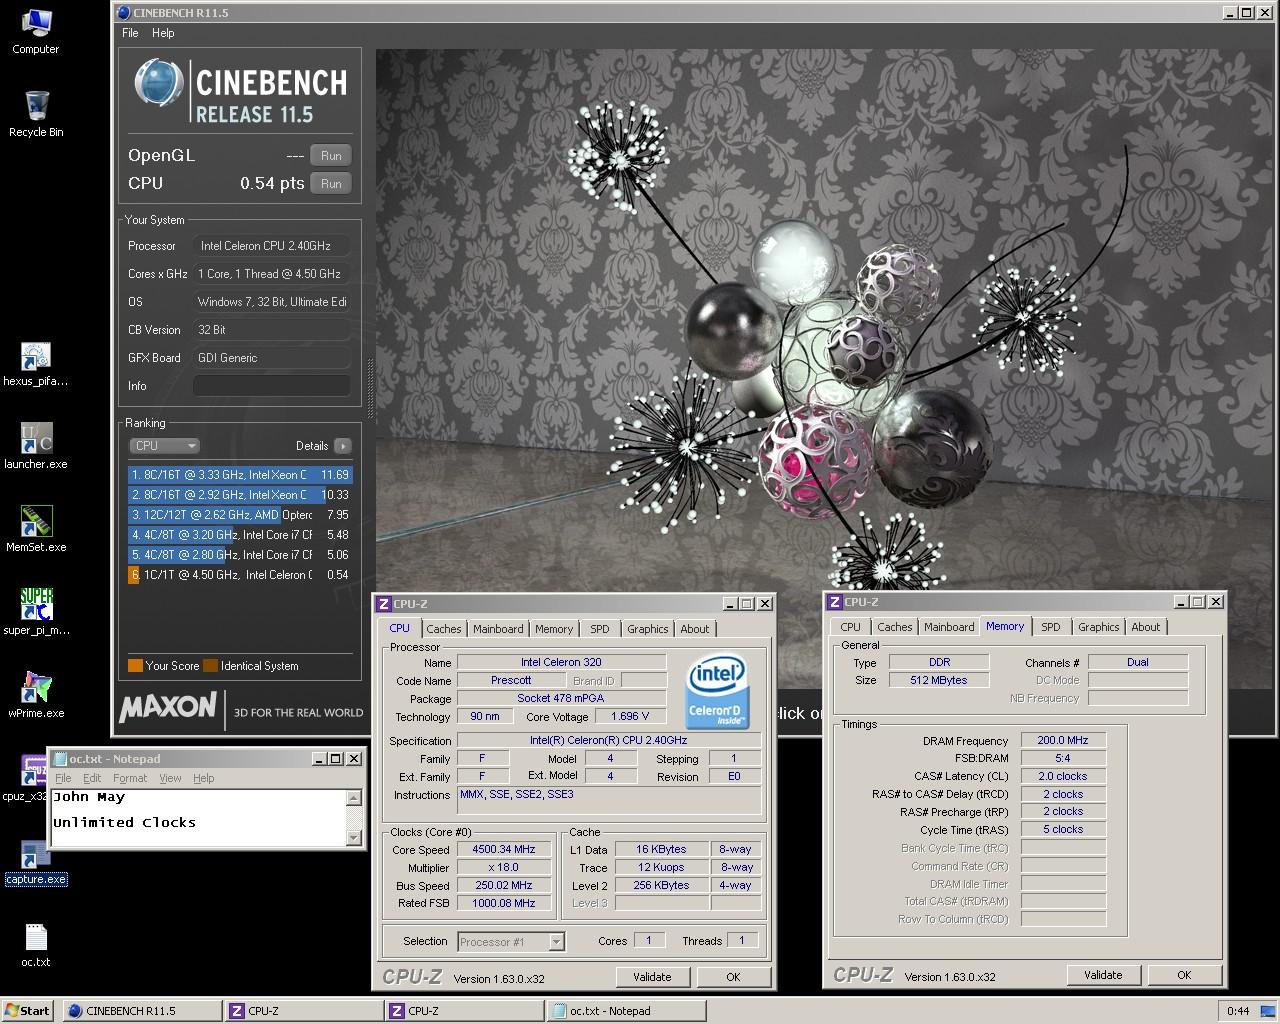Image resolution: width=1280 pixels, height=1024 pixels.
Task: Select ranking row 12C/12T @ 2.62 GHz AMD
Action: click(240, 515)
